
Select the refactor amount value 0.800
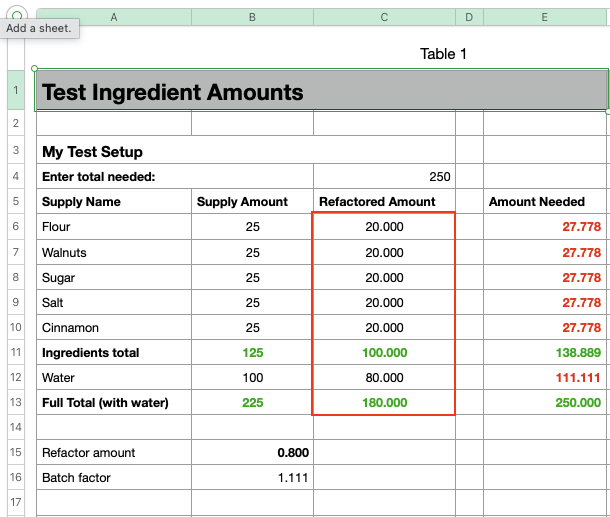tap(252, 452)
